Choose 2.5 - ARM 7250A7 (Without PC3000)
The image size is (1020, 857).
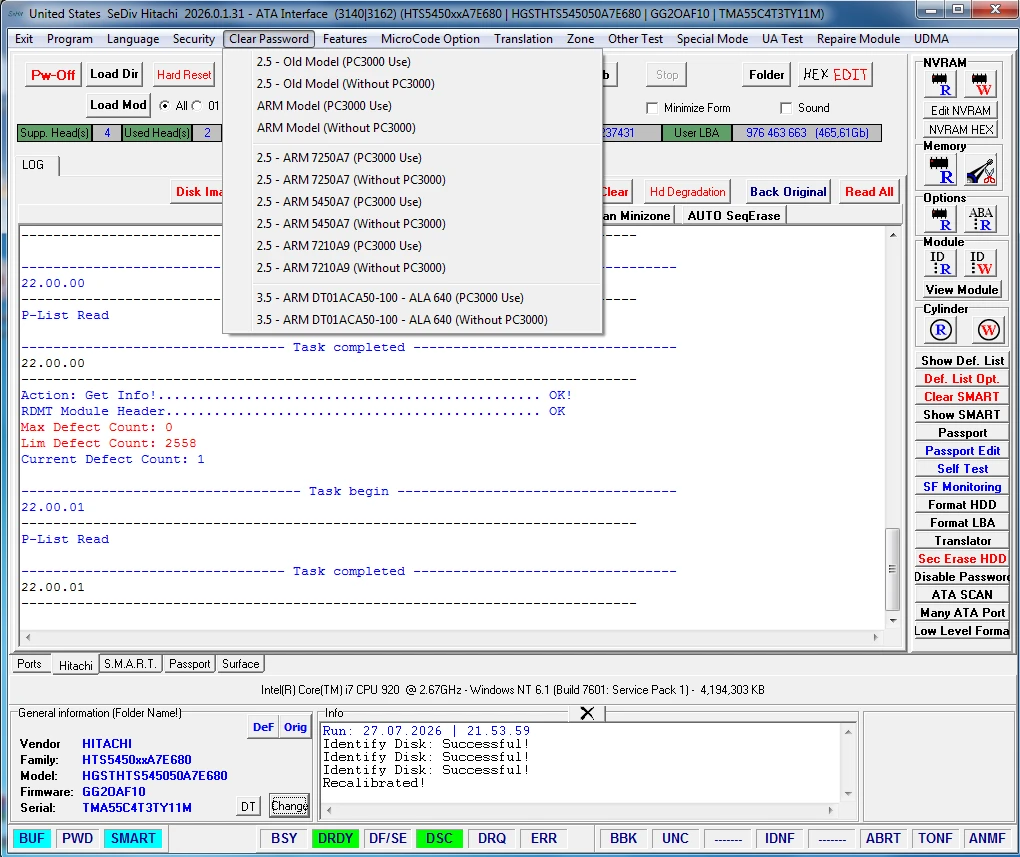coord(412,180)
